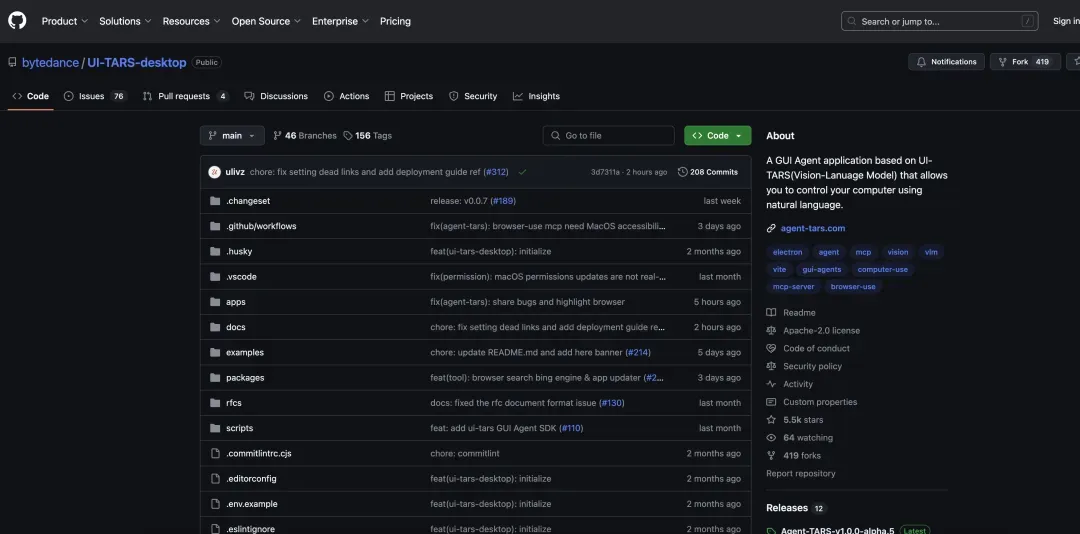The image size is (1080, 534).
Task: Open the .changeset folder
Action: [248, 201]
